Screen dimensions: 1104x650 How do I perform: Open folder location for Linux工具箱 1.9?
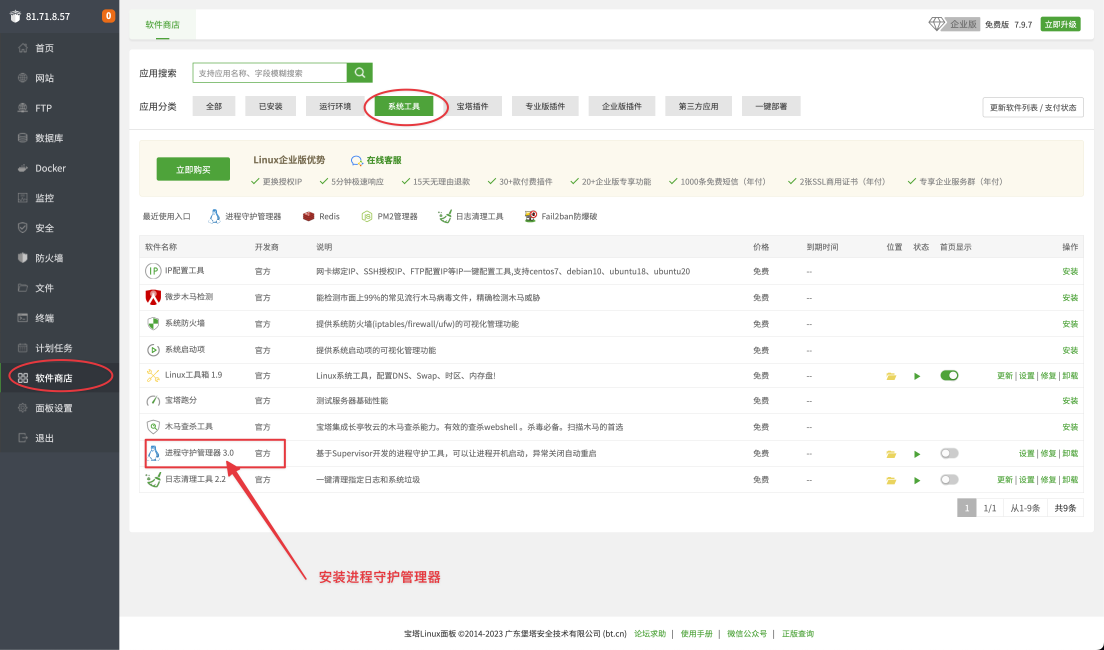(x=891, y=376)
